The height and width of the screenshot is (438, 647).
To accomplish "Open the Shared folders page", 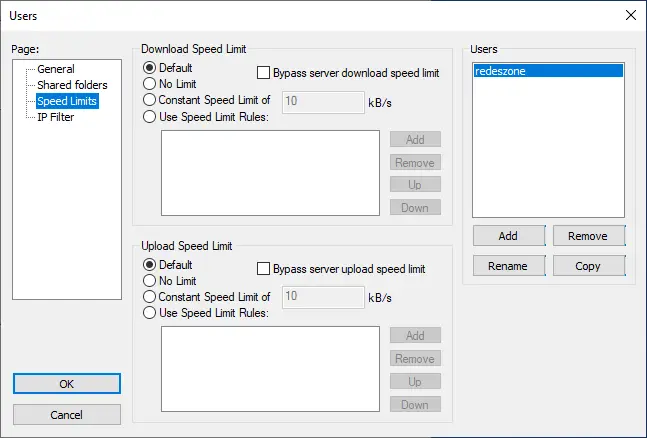I will (x=71, y=85).
